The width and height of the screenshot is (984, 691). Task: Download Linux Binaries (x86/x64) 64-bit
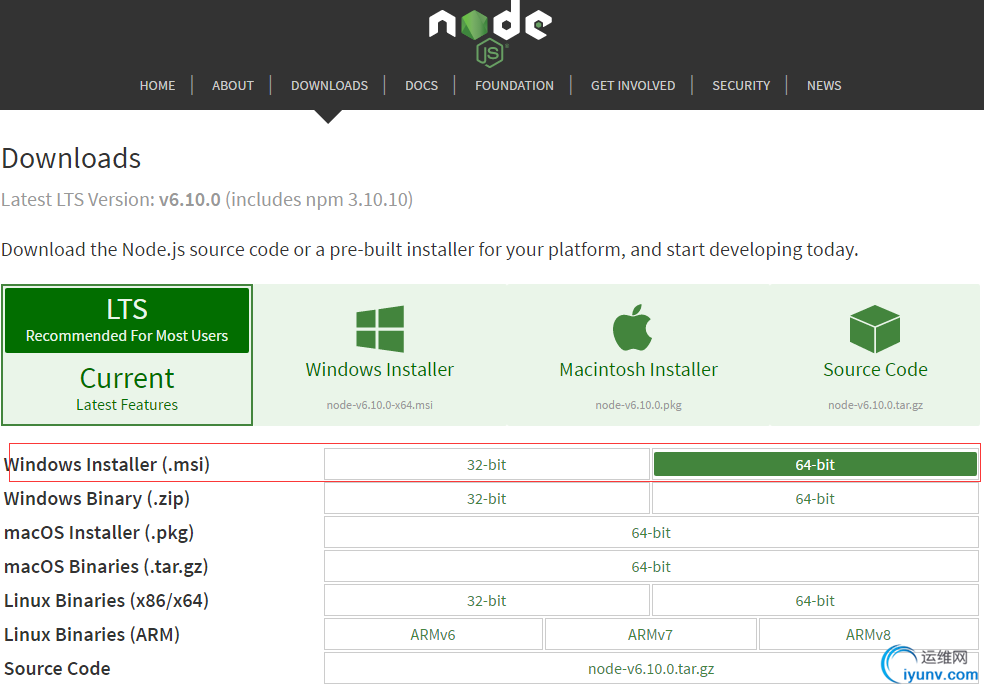815,600
